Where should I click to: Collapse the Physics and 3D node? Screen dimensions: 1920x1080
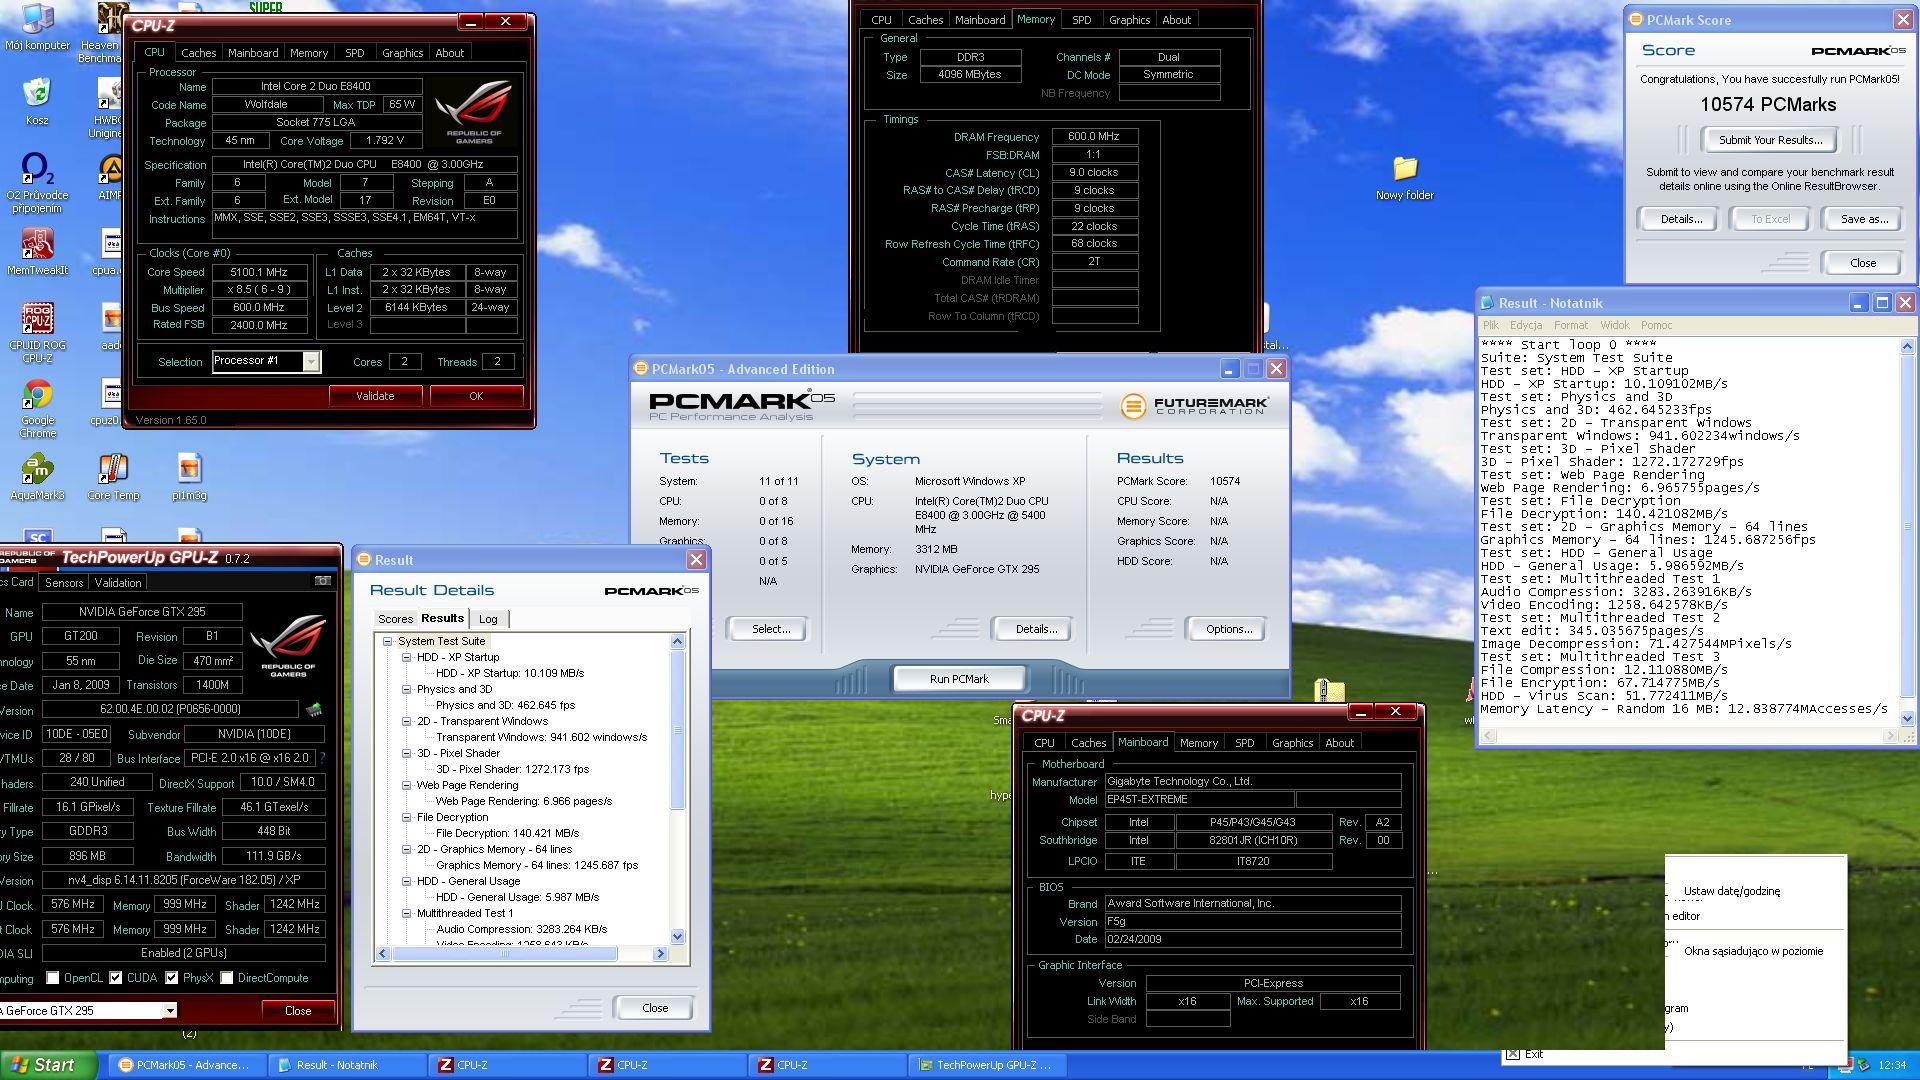click(407, 689)
